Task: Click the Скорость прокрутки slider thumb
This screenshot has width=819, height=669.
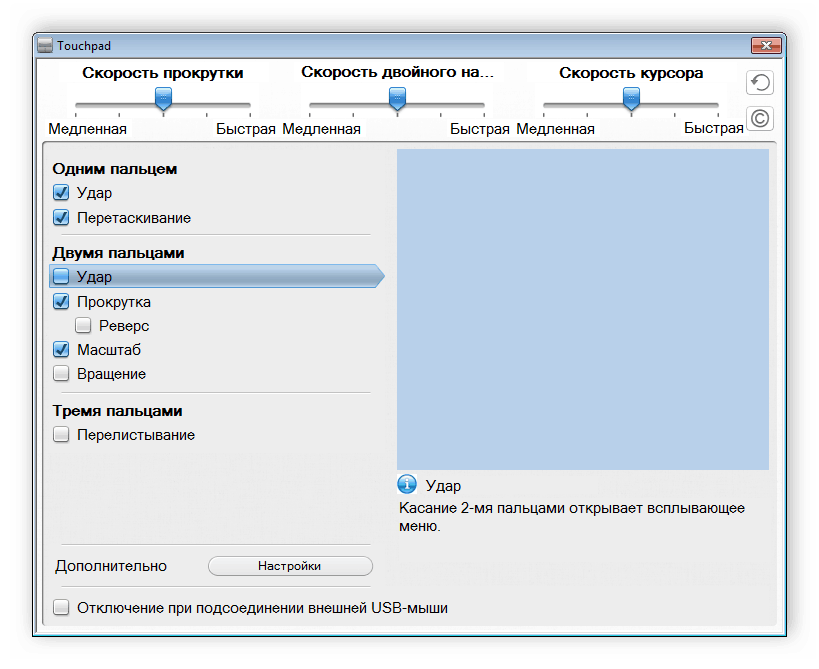Action: click(x=163, y=99)
